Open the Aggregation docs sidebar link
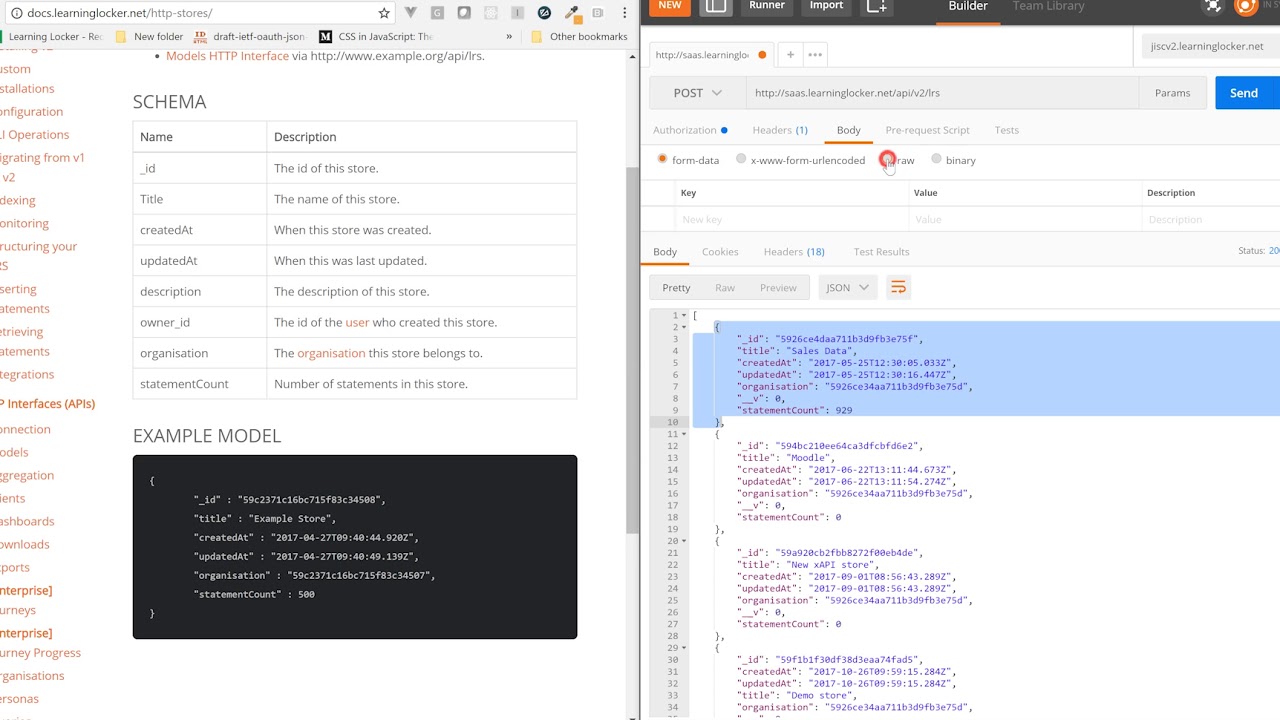 tap(27, 475)
